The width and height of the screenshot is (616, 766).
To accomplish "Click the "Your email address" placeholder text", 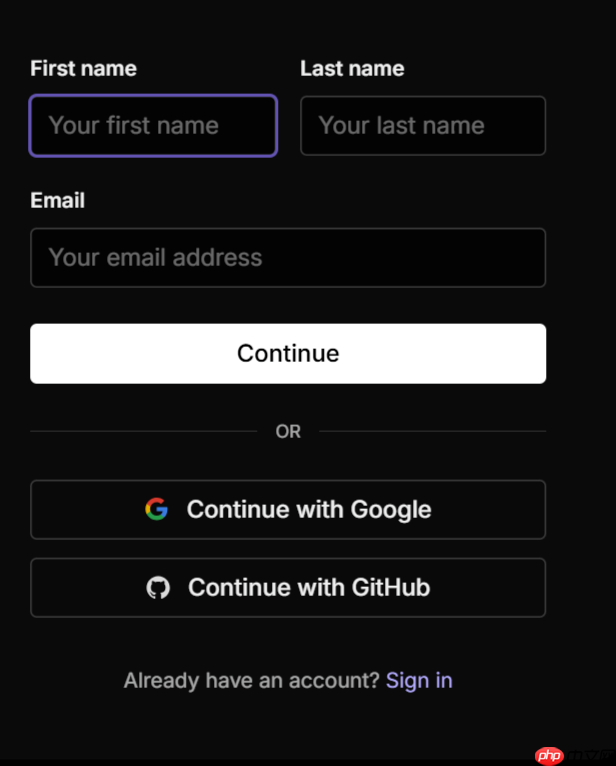I will [x=155, y=258].
